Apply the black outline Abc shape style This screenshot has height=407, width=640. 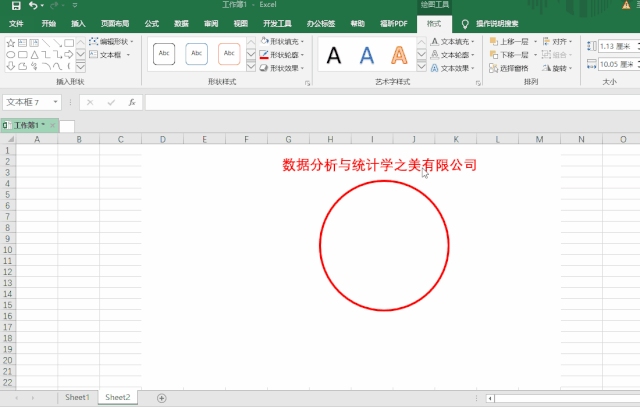click(x=164, y=54)
